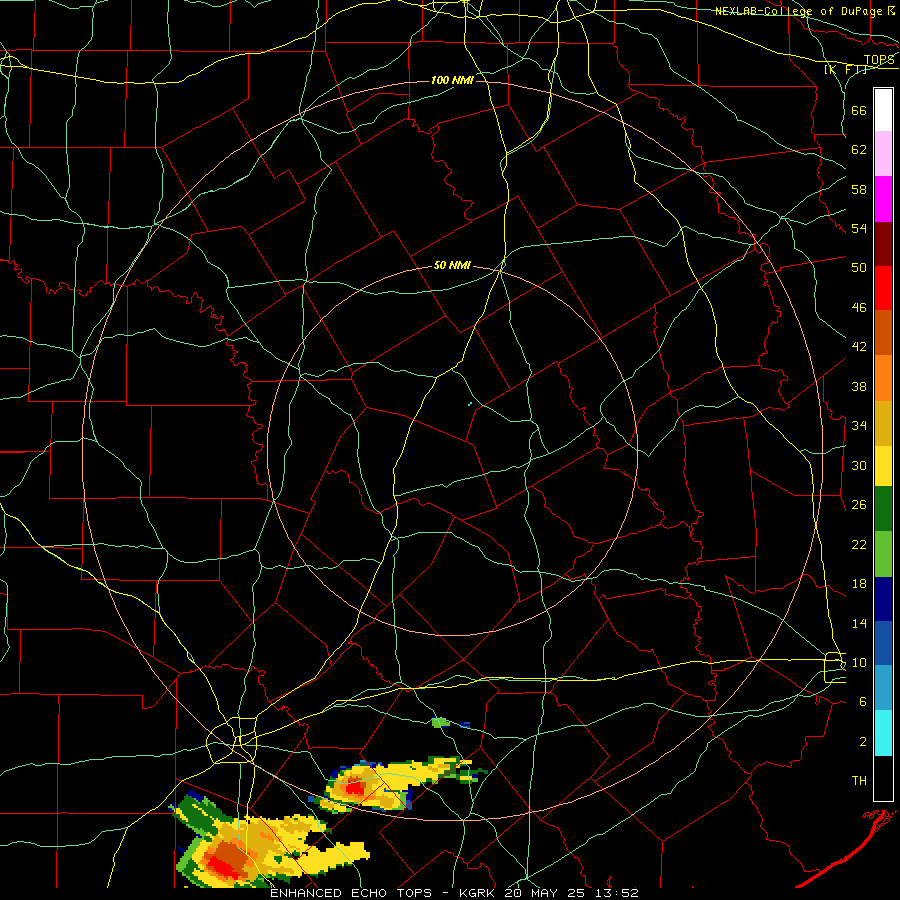Screen dimensions: 900x900
Task: Click the 30 legend value
Action: pos(859,465)
